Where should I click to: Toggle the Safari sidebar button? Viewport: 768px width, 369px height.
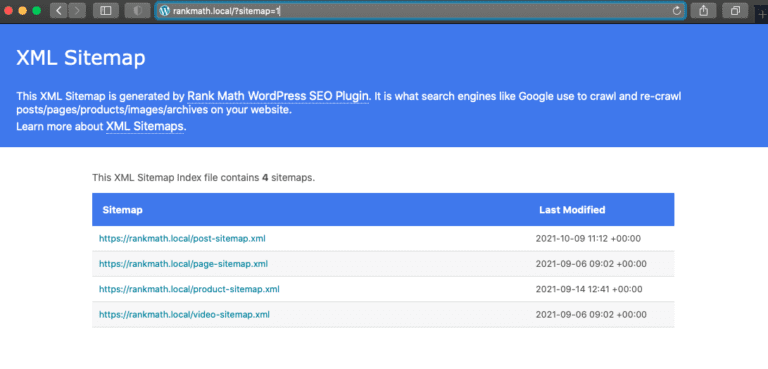[106, 11]
